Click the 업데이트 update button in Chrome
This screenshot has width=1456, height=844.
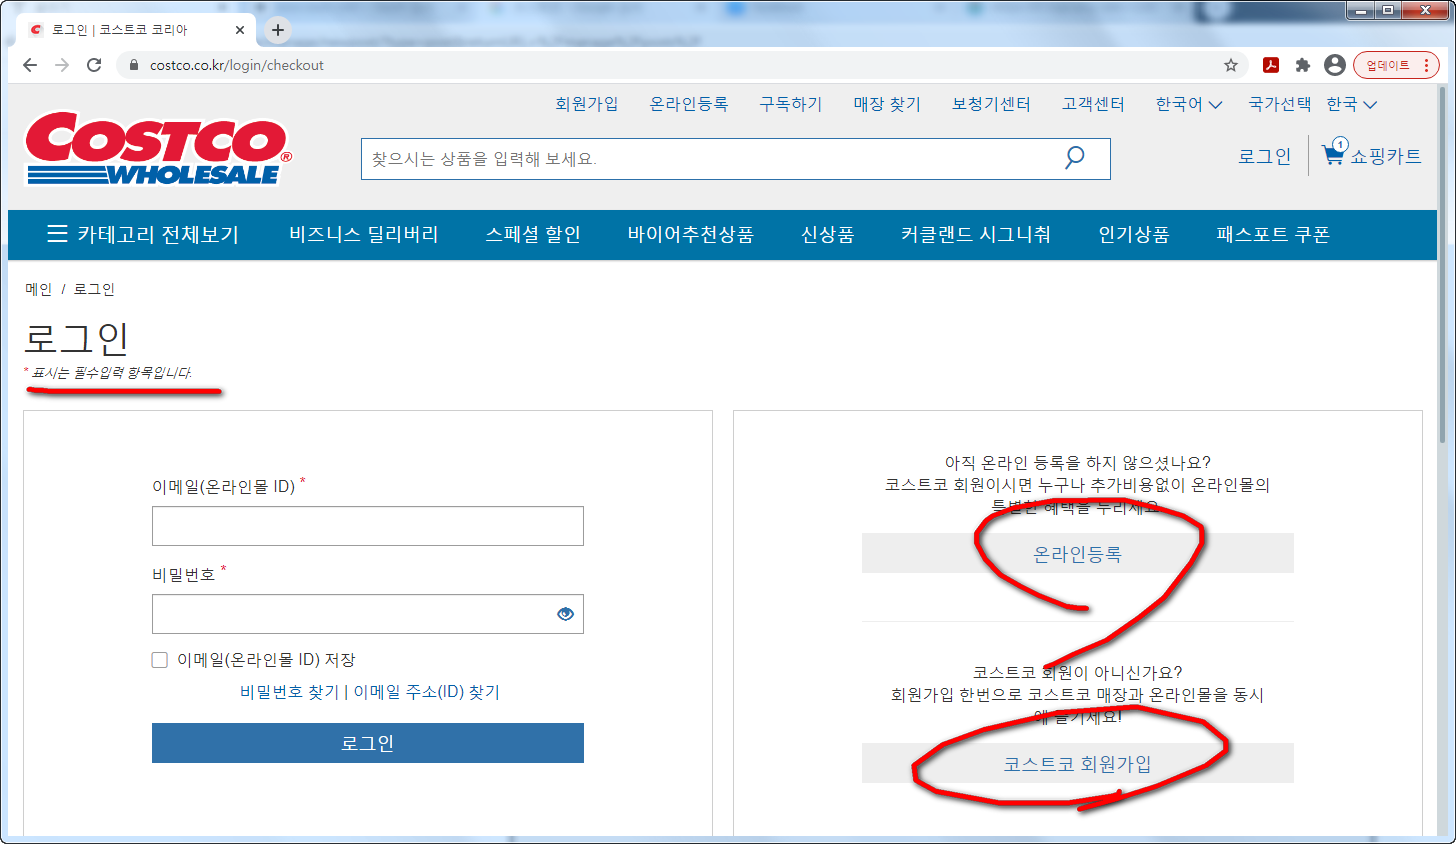click(x=1388, y=65)
